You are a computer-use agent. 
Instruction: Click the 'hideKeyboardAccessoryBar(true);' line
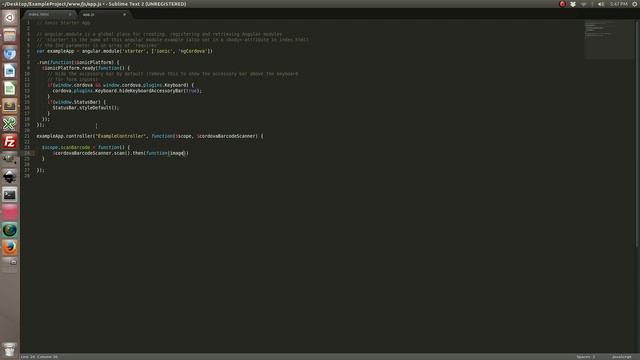[x=127, y=91]
